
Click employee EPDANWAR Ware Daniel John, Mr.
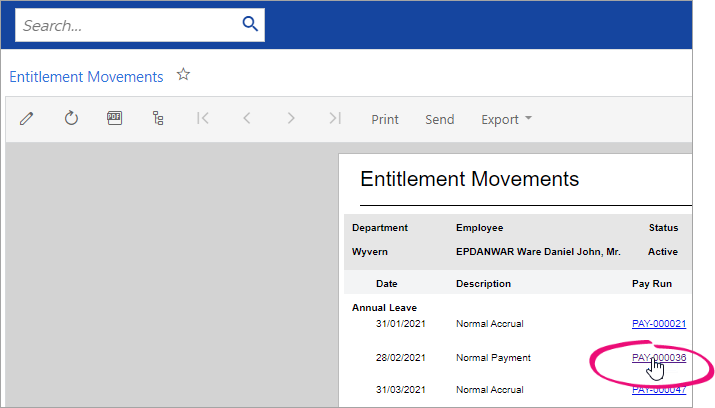(538, 252)
